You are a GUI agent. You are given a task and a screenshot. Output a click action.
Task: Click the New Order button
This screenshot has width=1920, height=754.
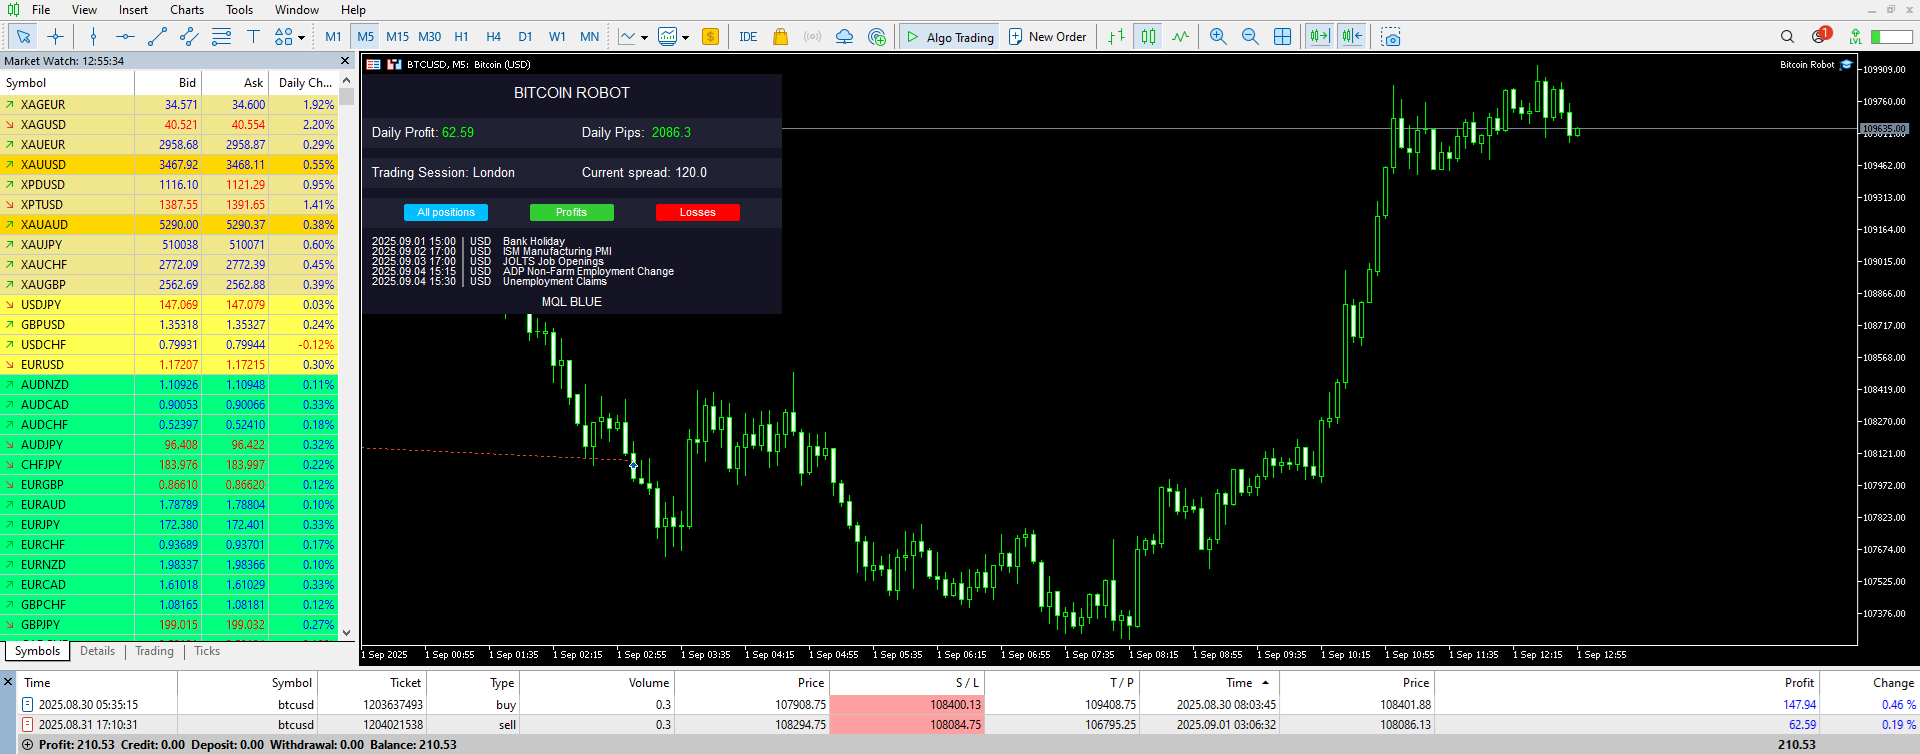[1047, 37]
